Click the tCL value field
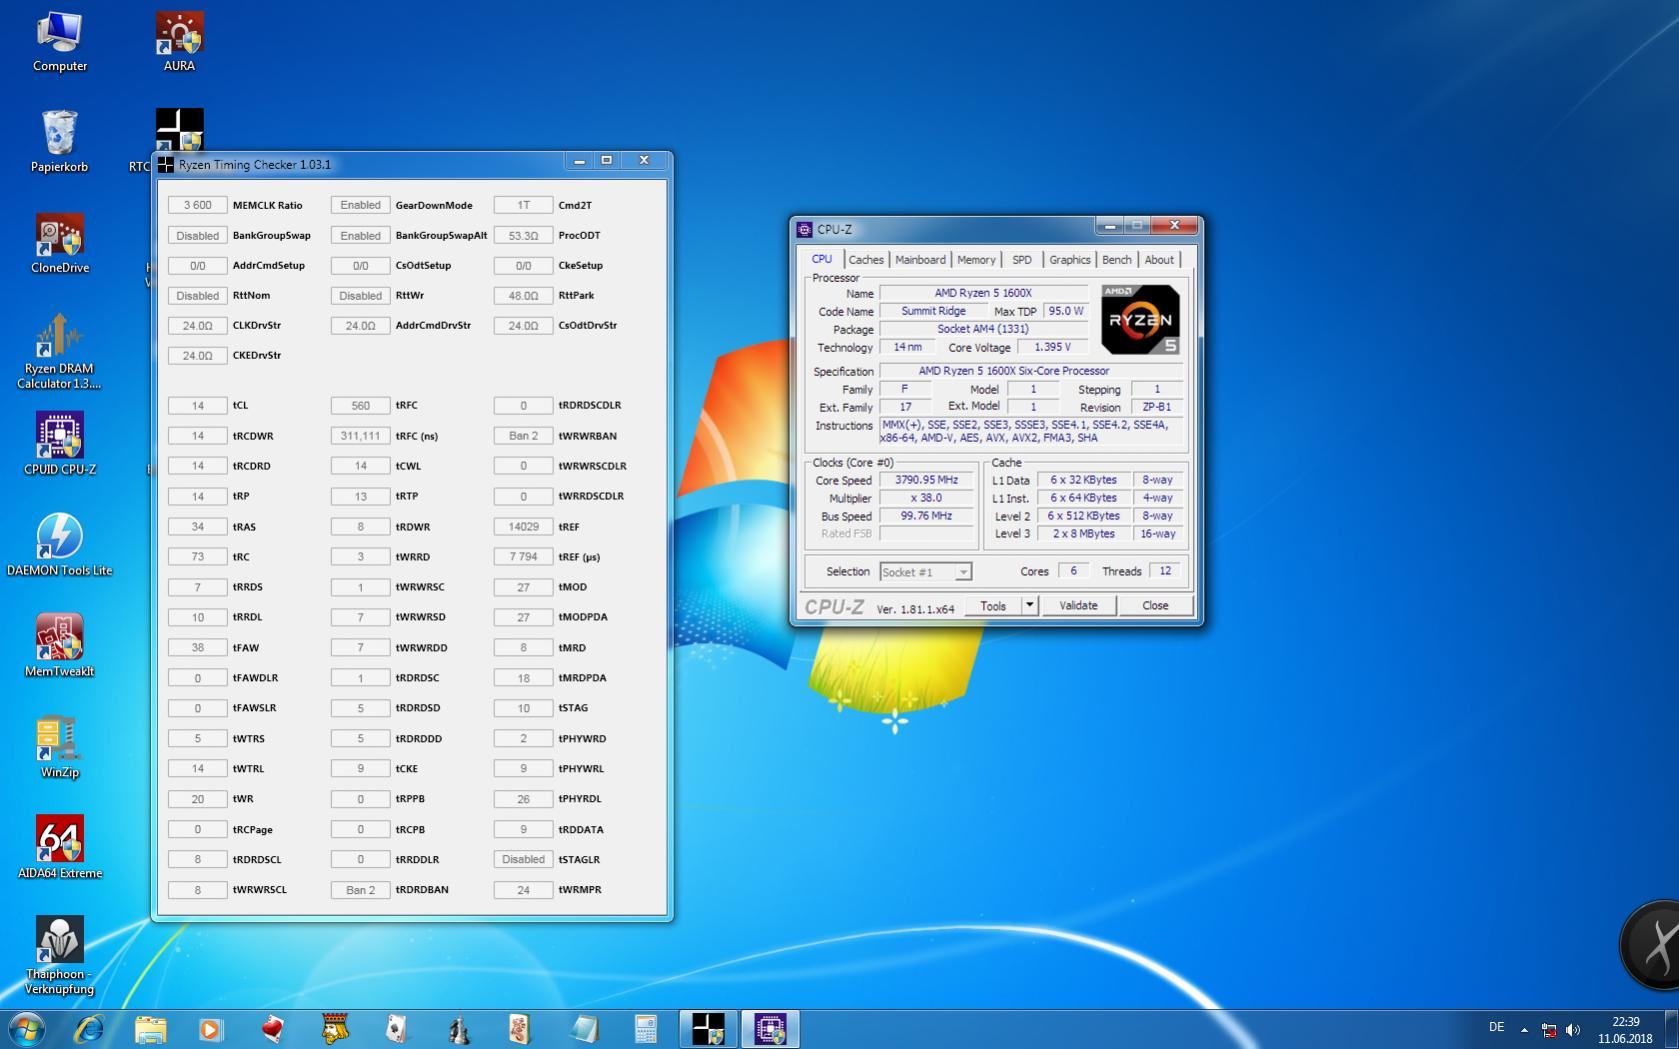This screenshot has width=1679, height=1049. (197, 406)
